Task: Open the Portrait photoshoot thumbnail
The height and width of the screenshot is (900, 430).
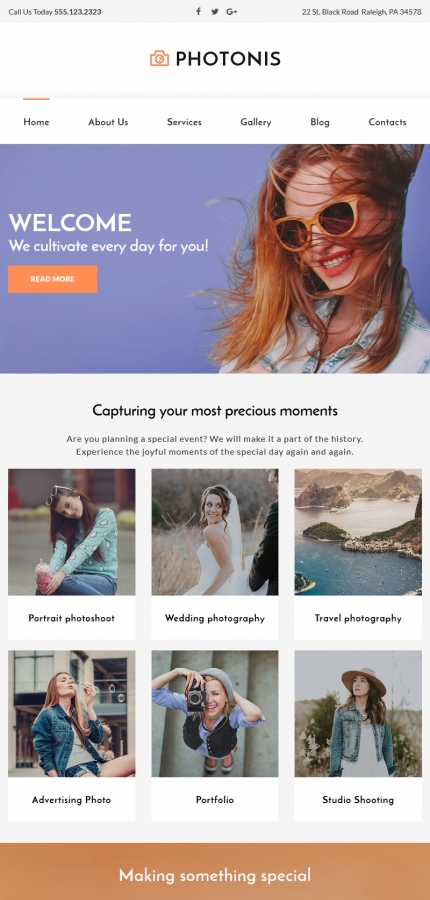Action: [x=72, y=532]
